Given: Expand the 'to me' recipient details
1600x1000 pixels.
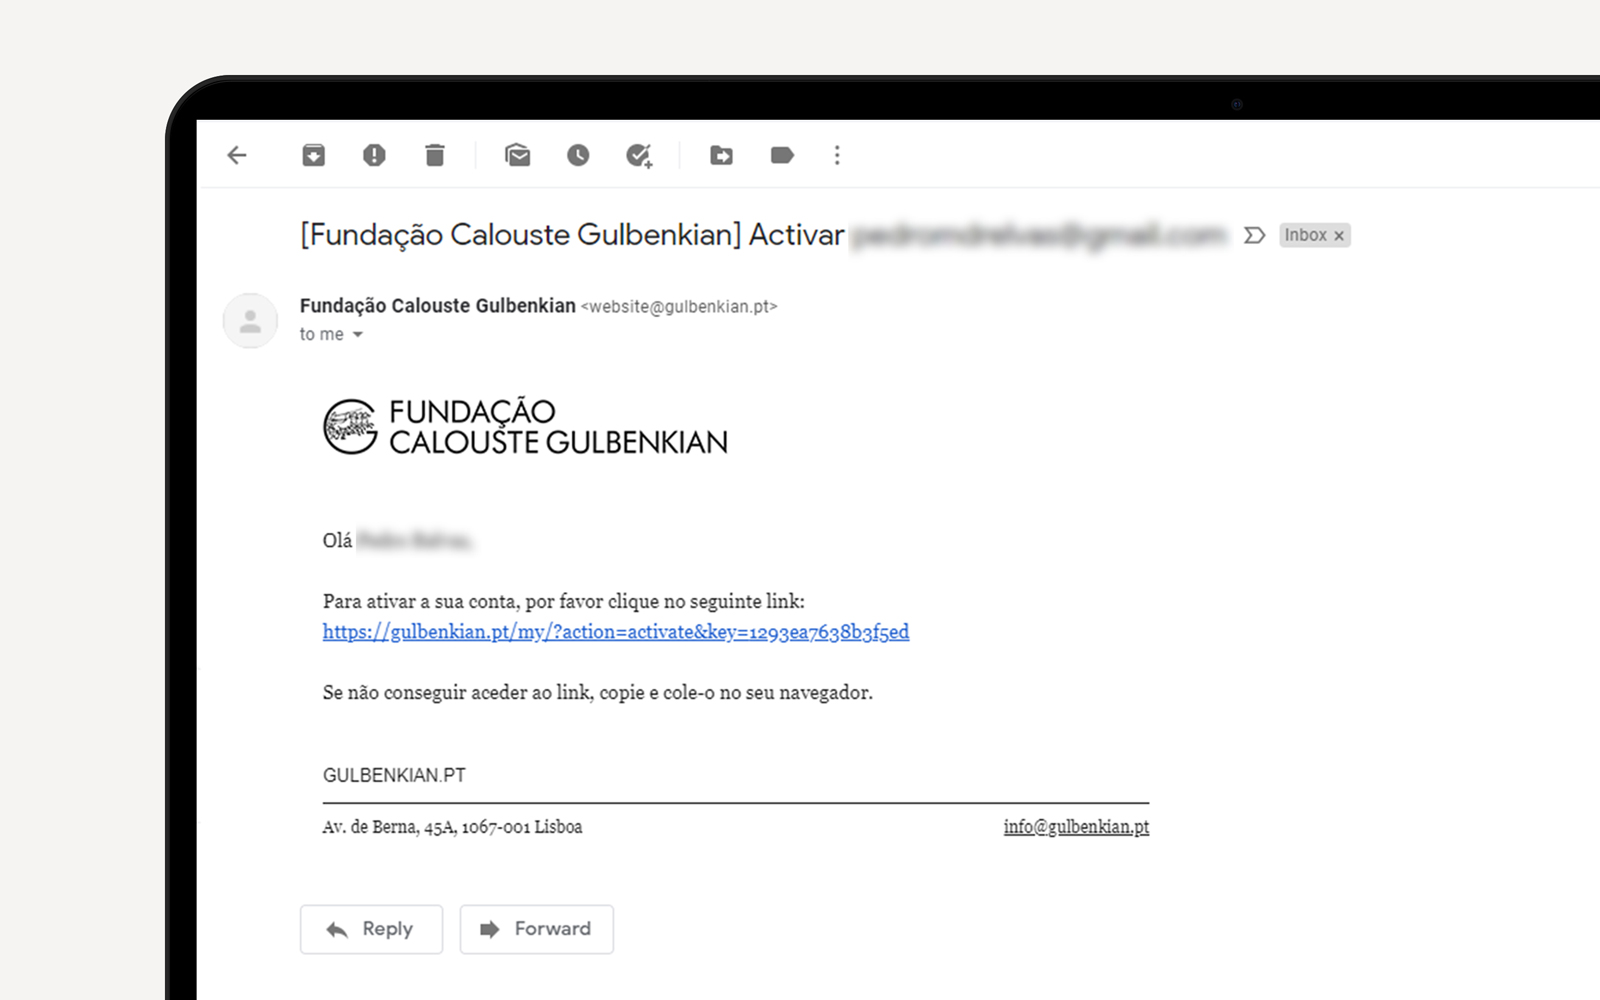Looking at the screenshot, I should pos(357,335).
